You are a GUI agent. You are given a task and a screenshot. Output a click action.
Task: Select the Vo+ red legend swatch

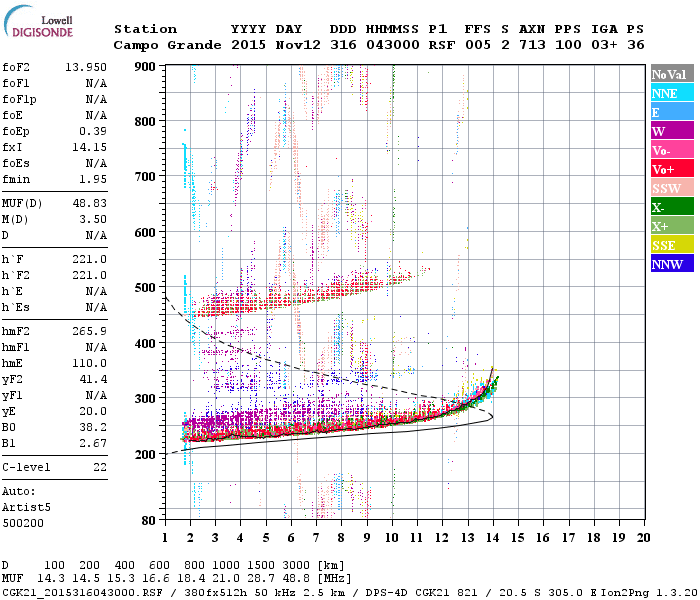[672, 169]
